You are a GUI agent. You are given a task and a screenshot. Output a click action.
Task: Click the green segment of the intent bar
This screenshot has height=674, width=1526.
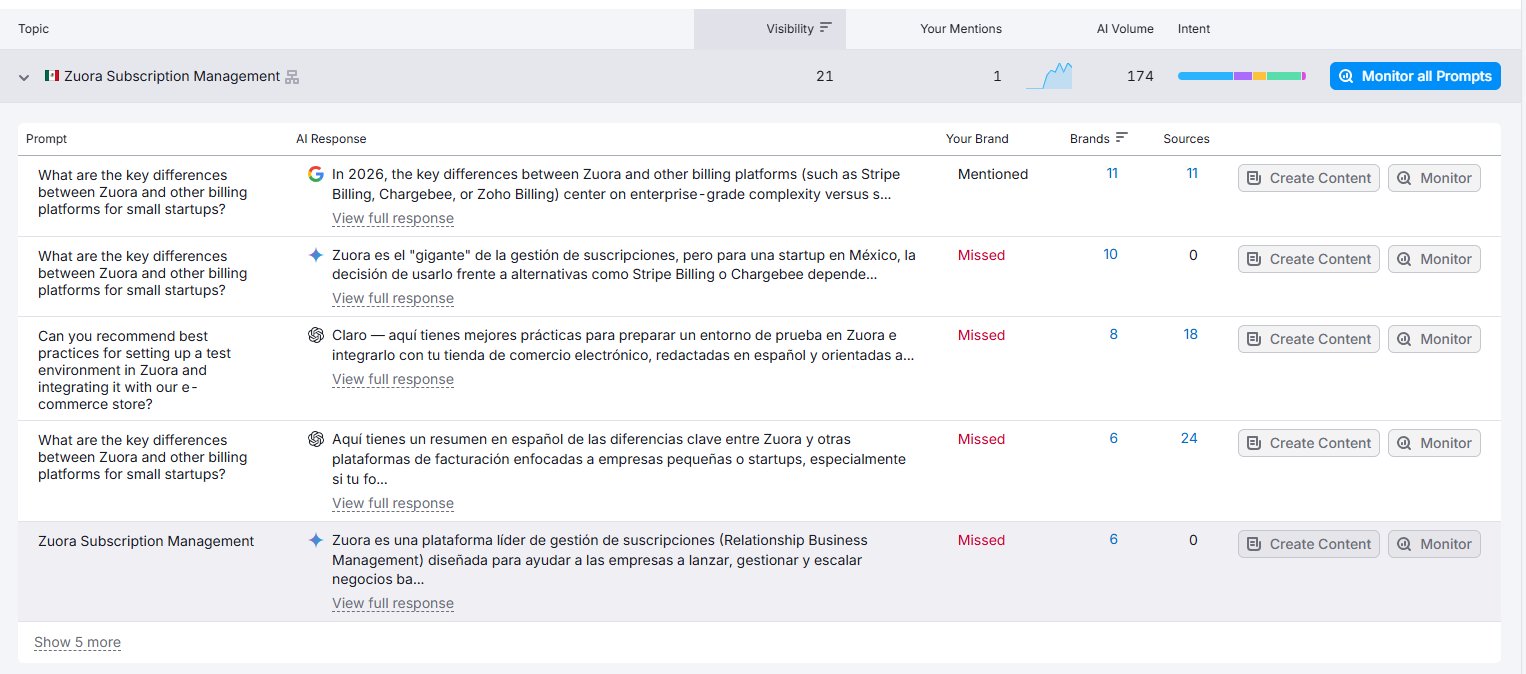tap(1283, 76)
